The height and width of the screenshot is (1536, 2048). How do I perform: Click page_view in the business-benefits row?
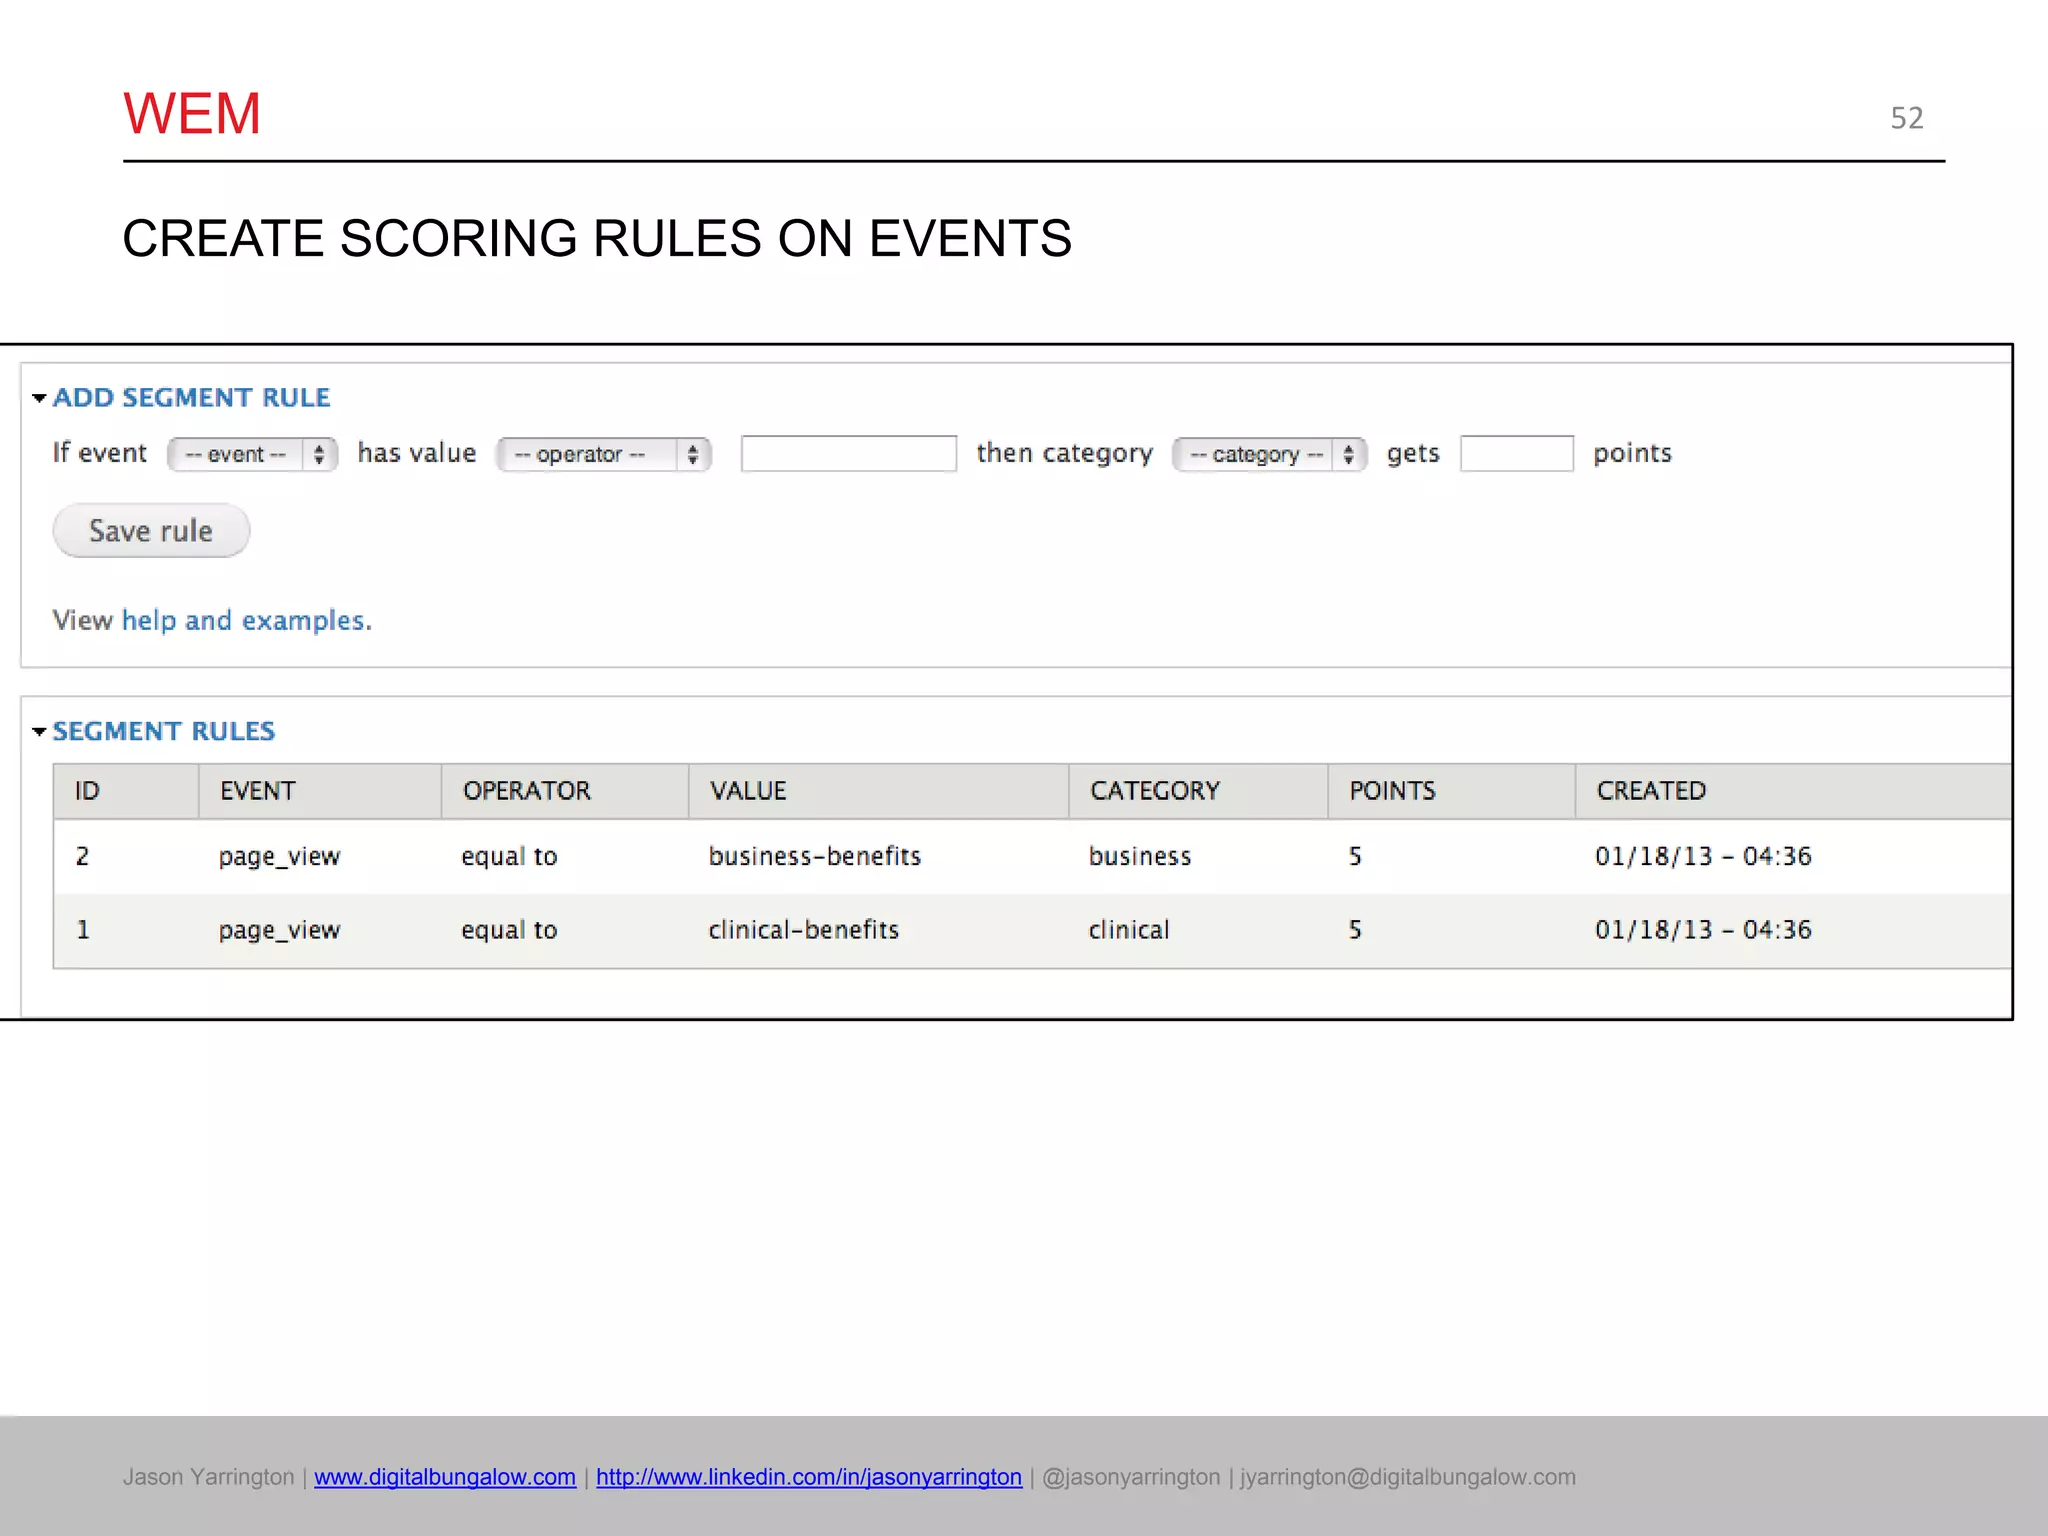click(279, 858)
